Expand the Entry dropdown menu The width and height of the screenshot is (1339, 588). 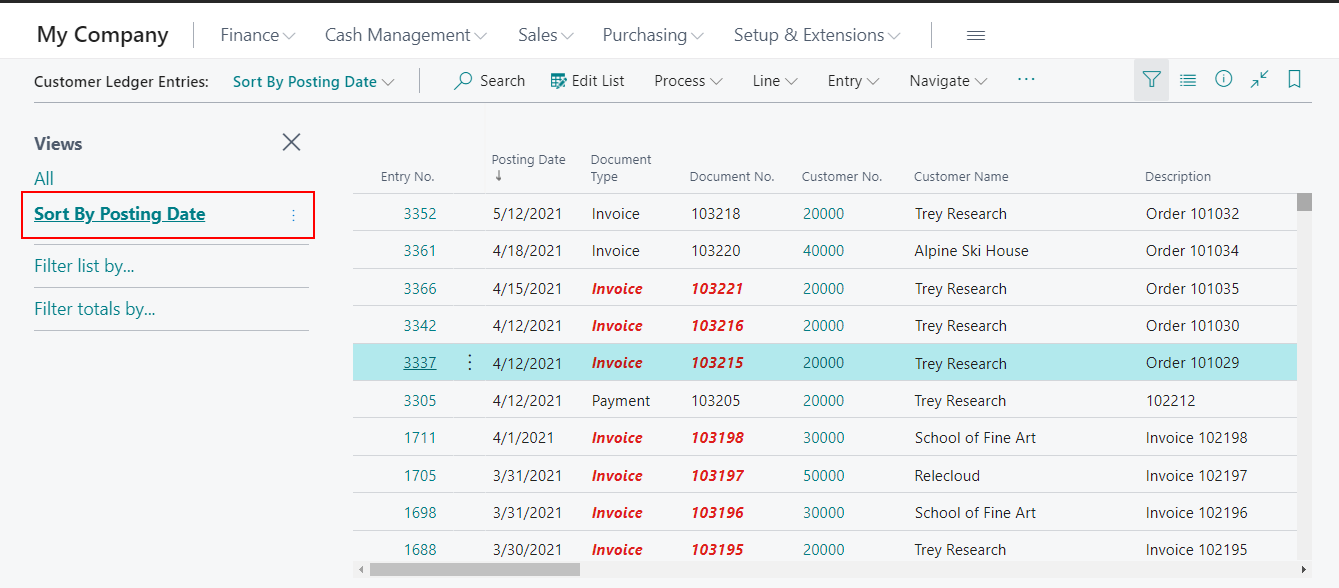click(x=852, y=80)
